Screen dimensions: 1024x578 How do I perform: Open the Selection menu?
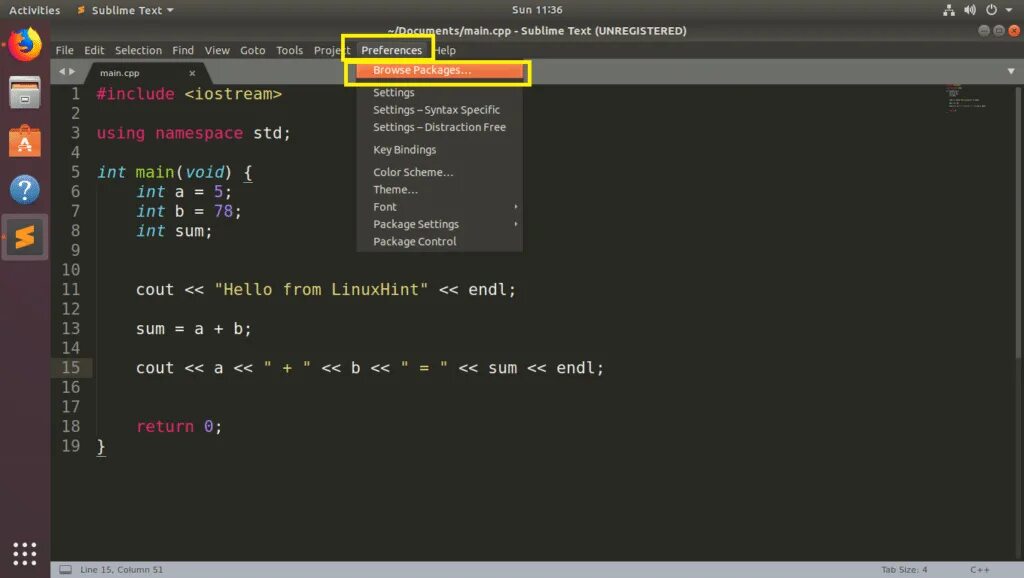[x=138, y=50]
